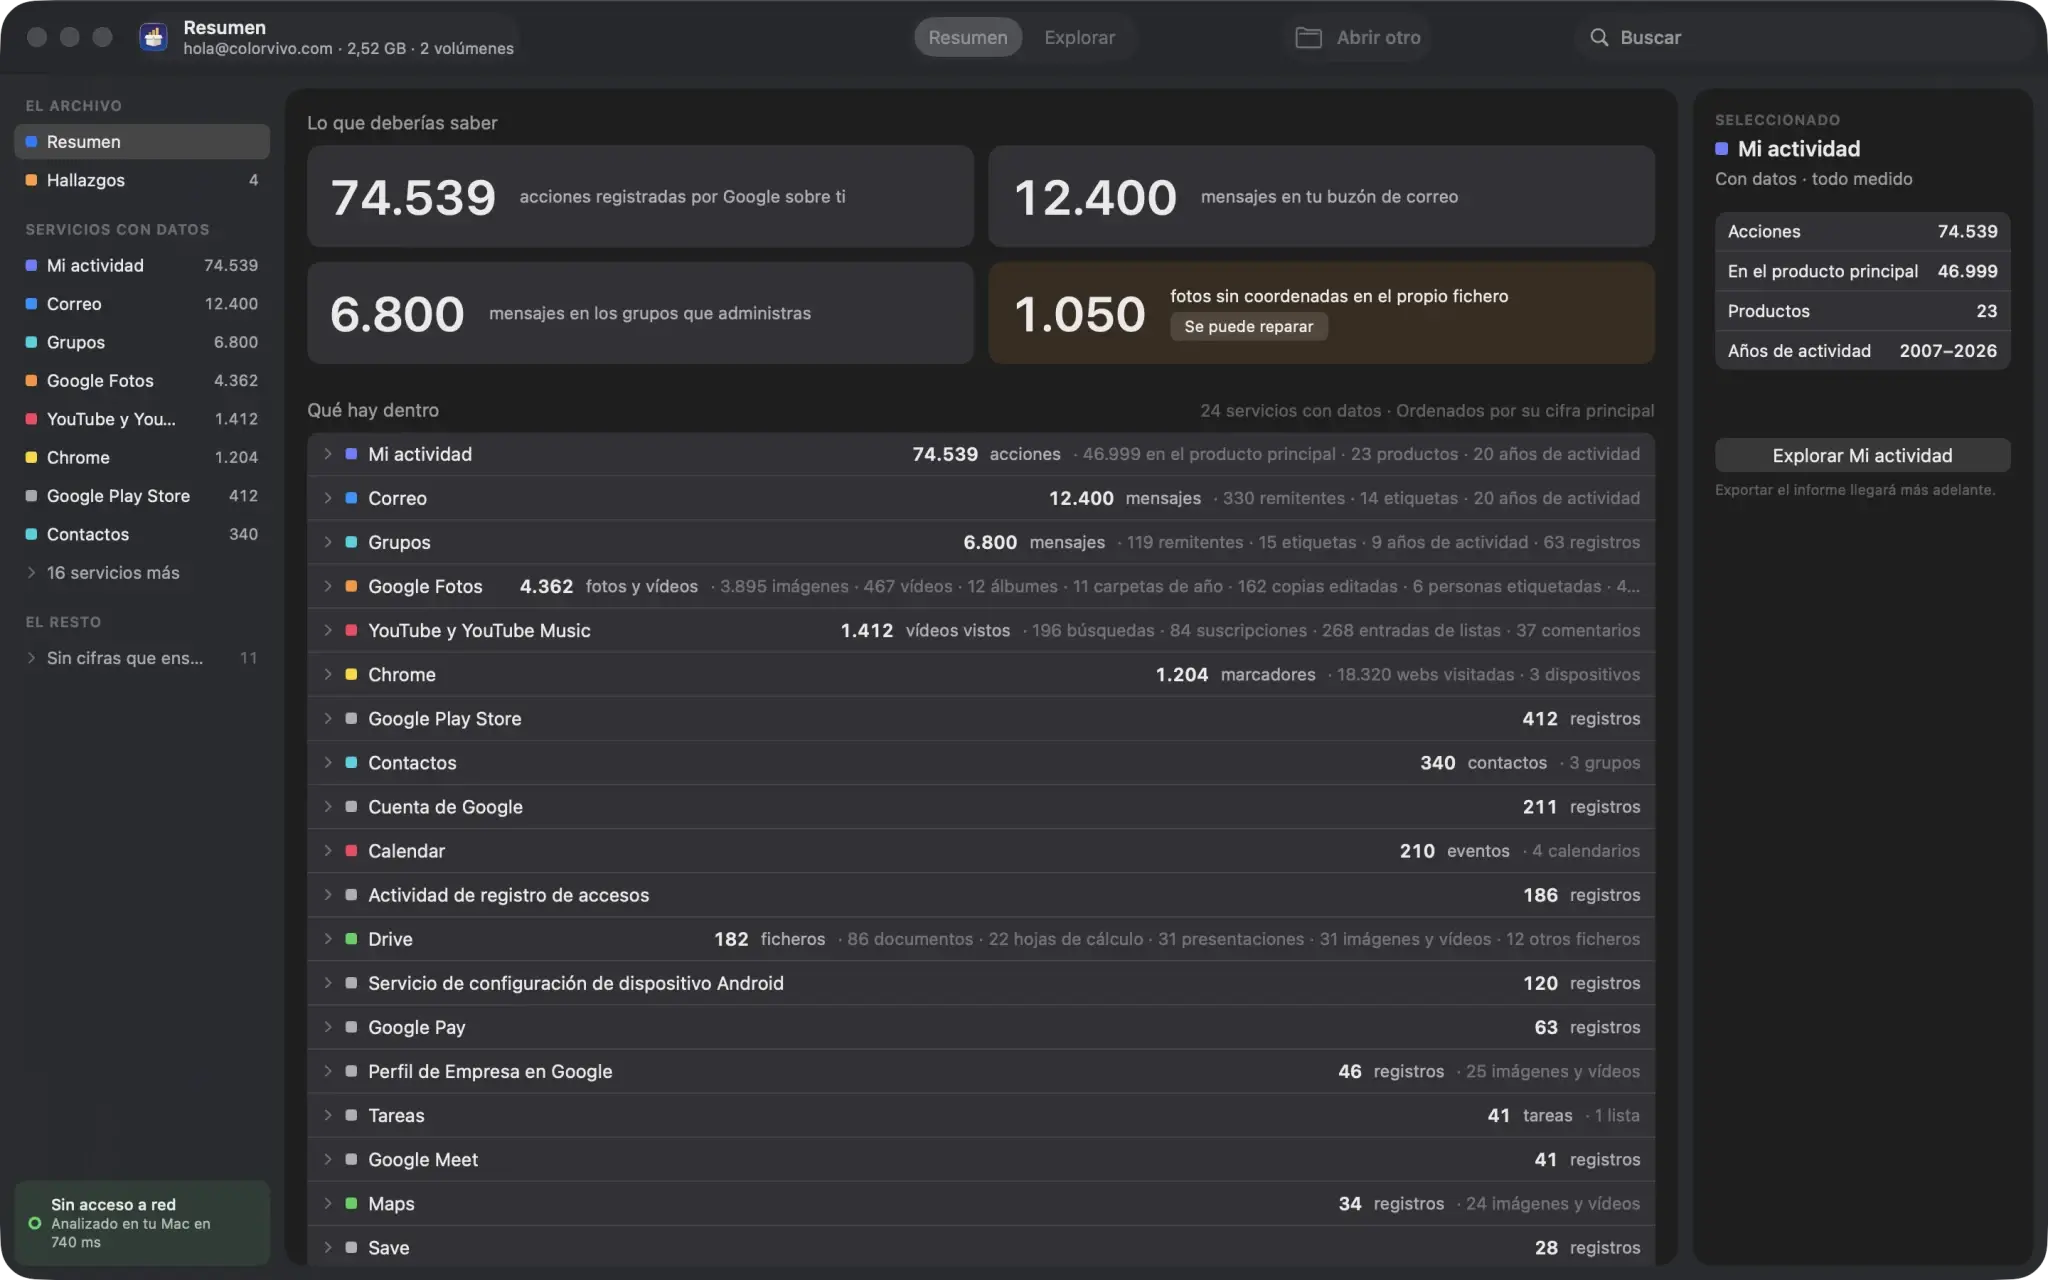2048x1280 pixels.
Task: Select Resumen in the sidebar
Action: 142,141
